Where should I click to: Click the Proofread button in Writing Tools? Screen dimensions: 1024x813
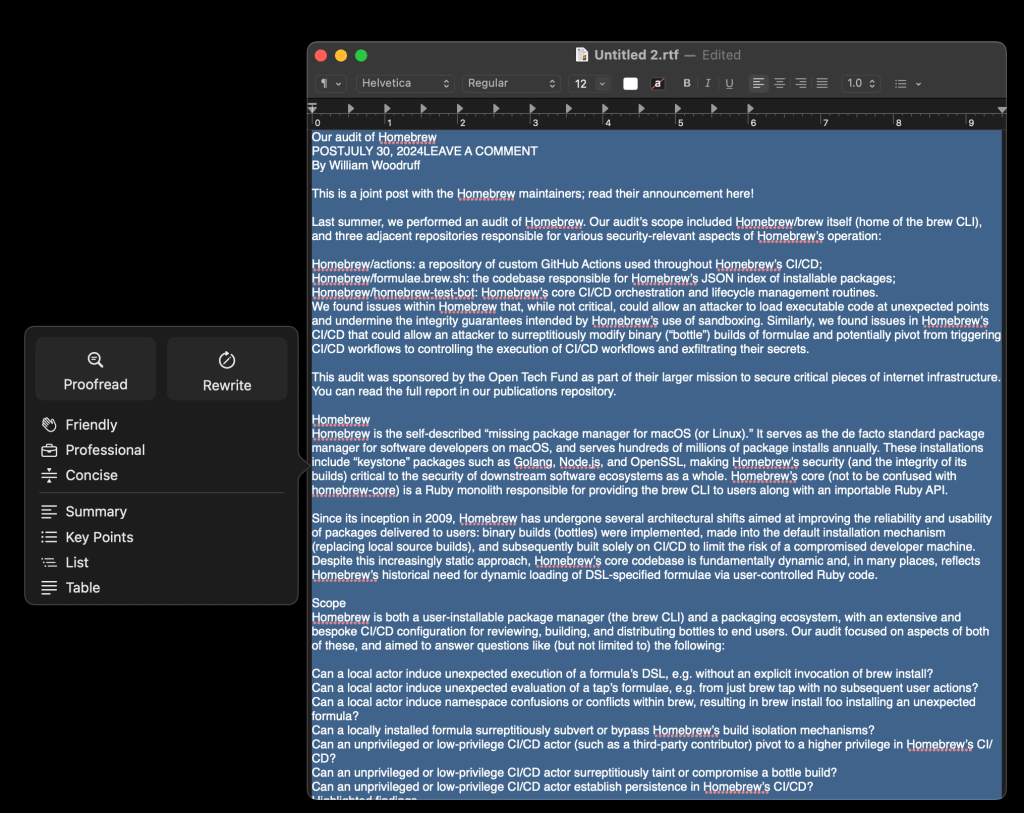pos(95,370)
